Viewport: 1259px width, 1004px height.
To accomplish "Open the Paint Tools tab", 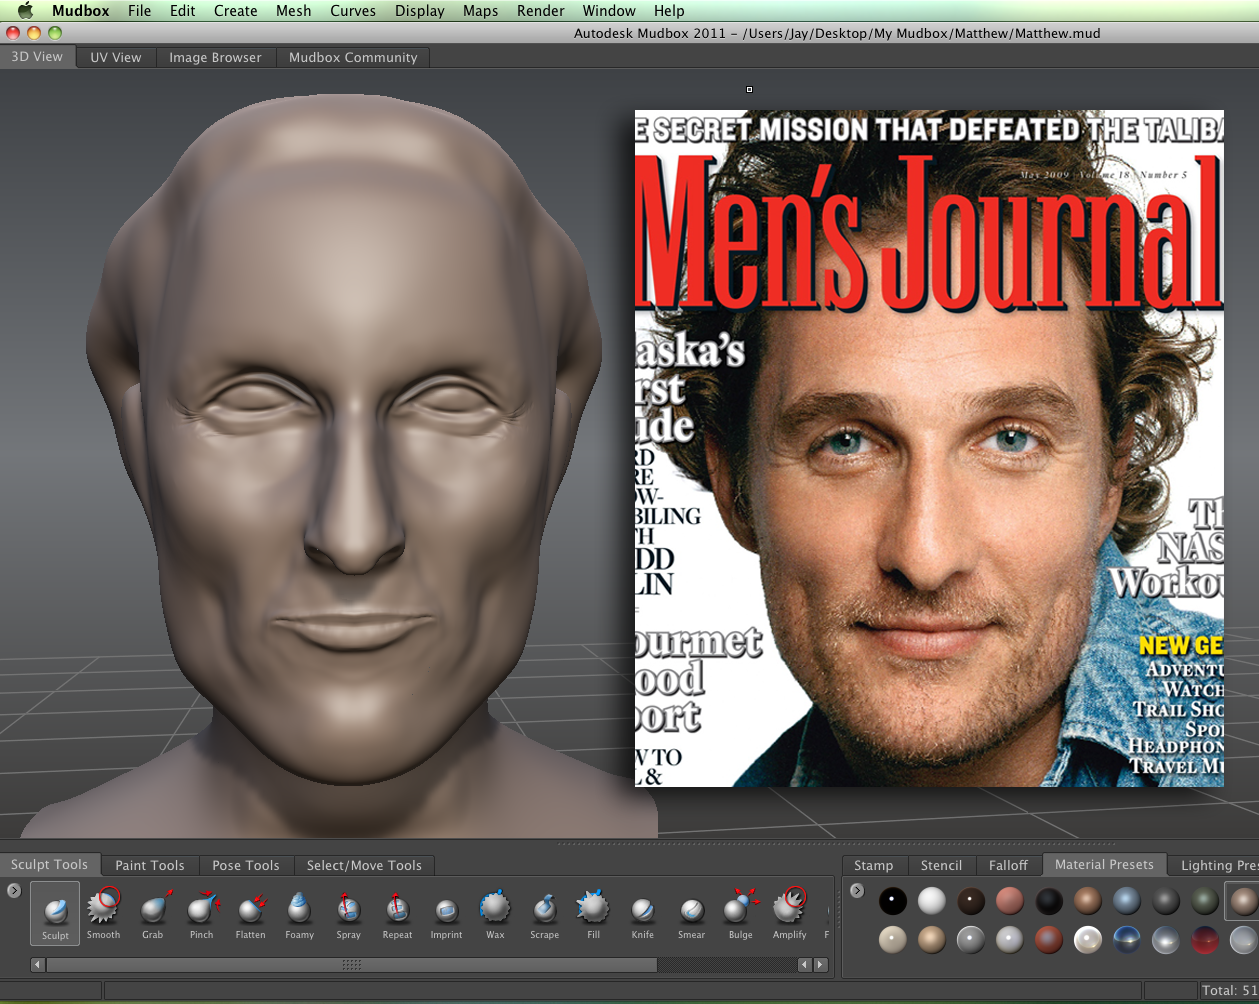I will 150,865.
